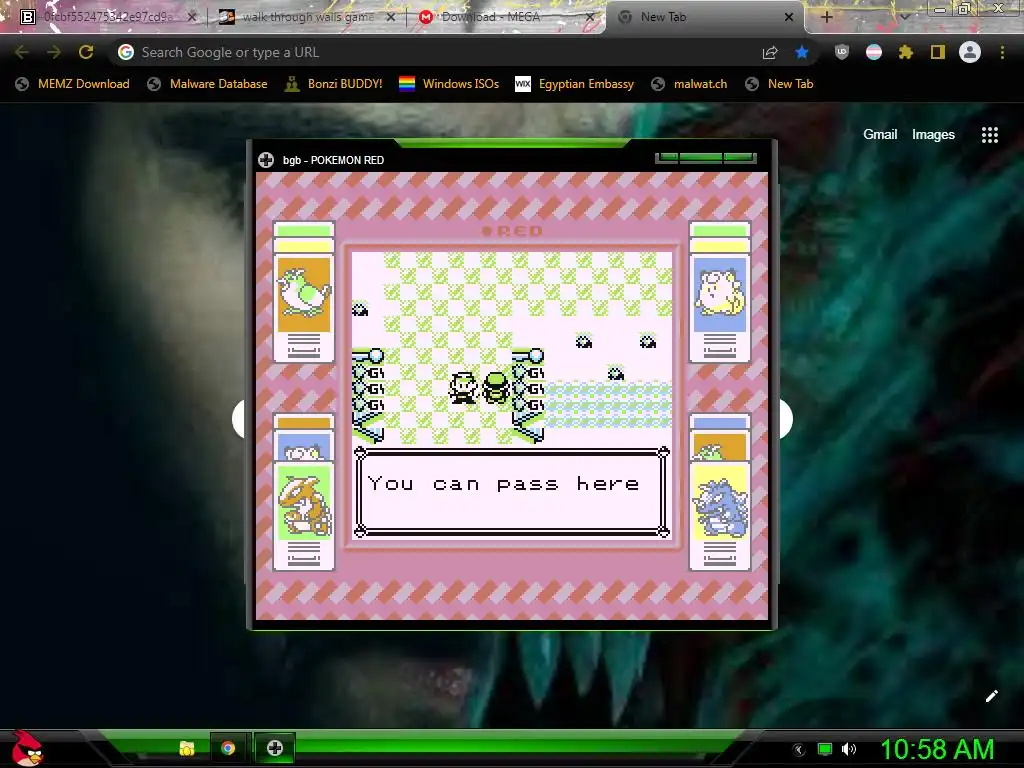Image resolution: width=1024 pixels, height=768 pixels.
Task: Click the bgb - POKEMON RED title text
Action: click(333, 160)
